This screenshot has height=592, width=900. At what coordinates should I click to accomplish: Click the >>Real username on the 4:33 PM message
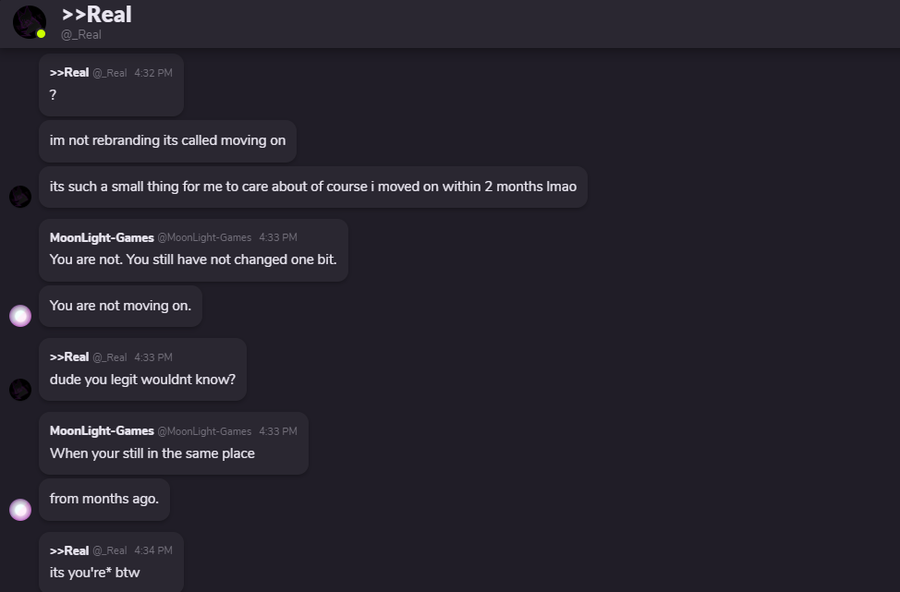click(x=69, y=357)
